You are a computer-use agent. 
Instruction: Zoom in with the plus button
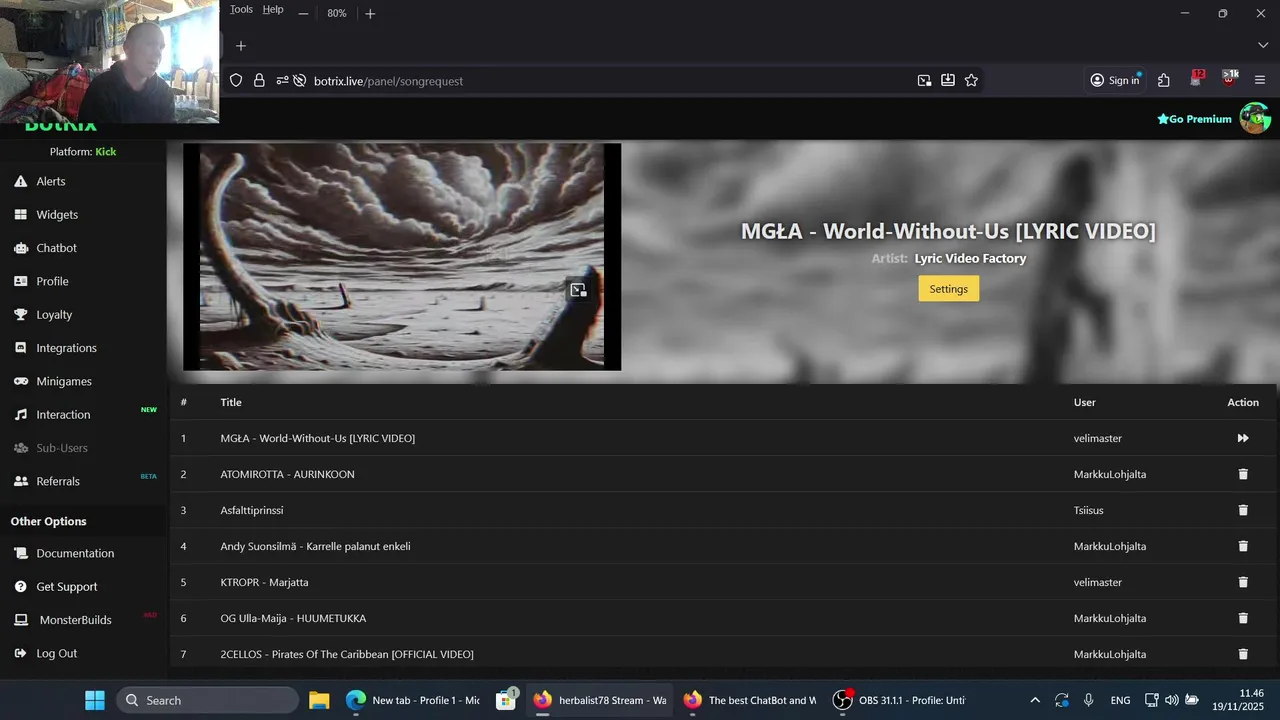[x=370, y=13]
